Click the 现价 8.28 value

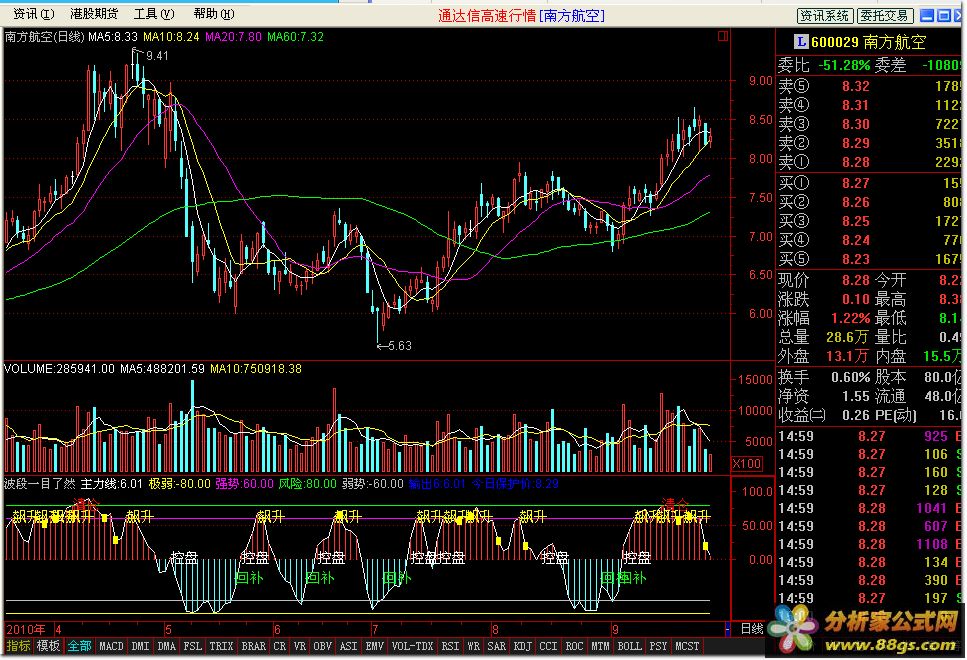pos(855,281)
